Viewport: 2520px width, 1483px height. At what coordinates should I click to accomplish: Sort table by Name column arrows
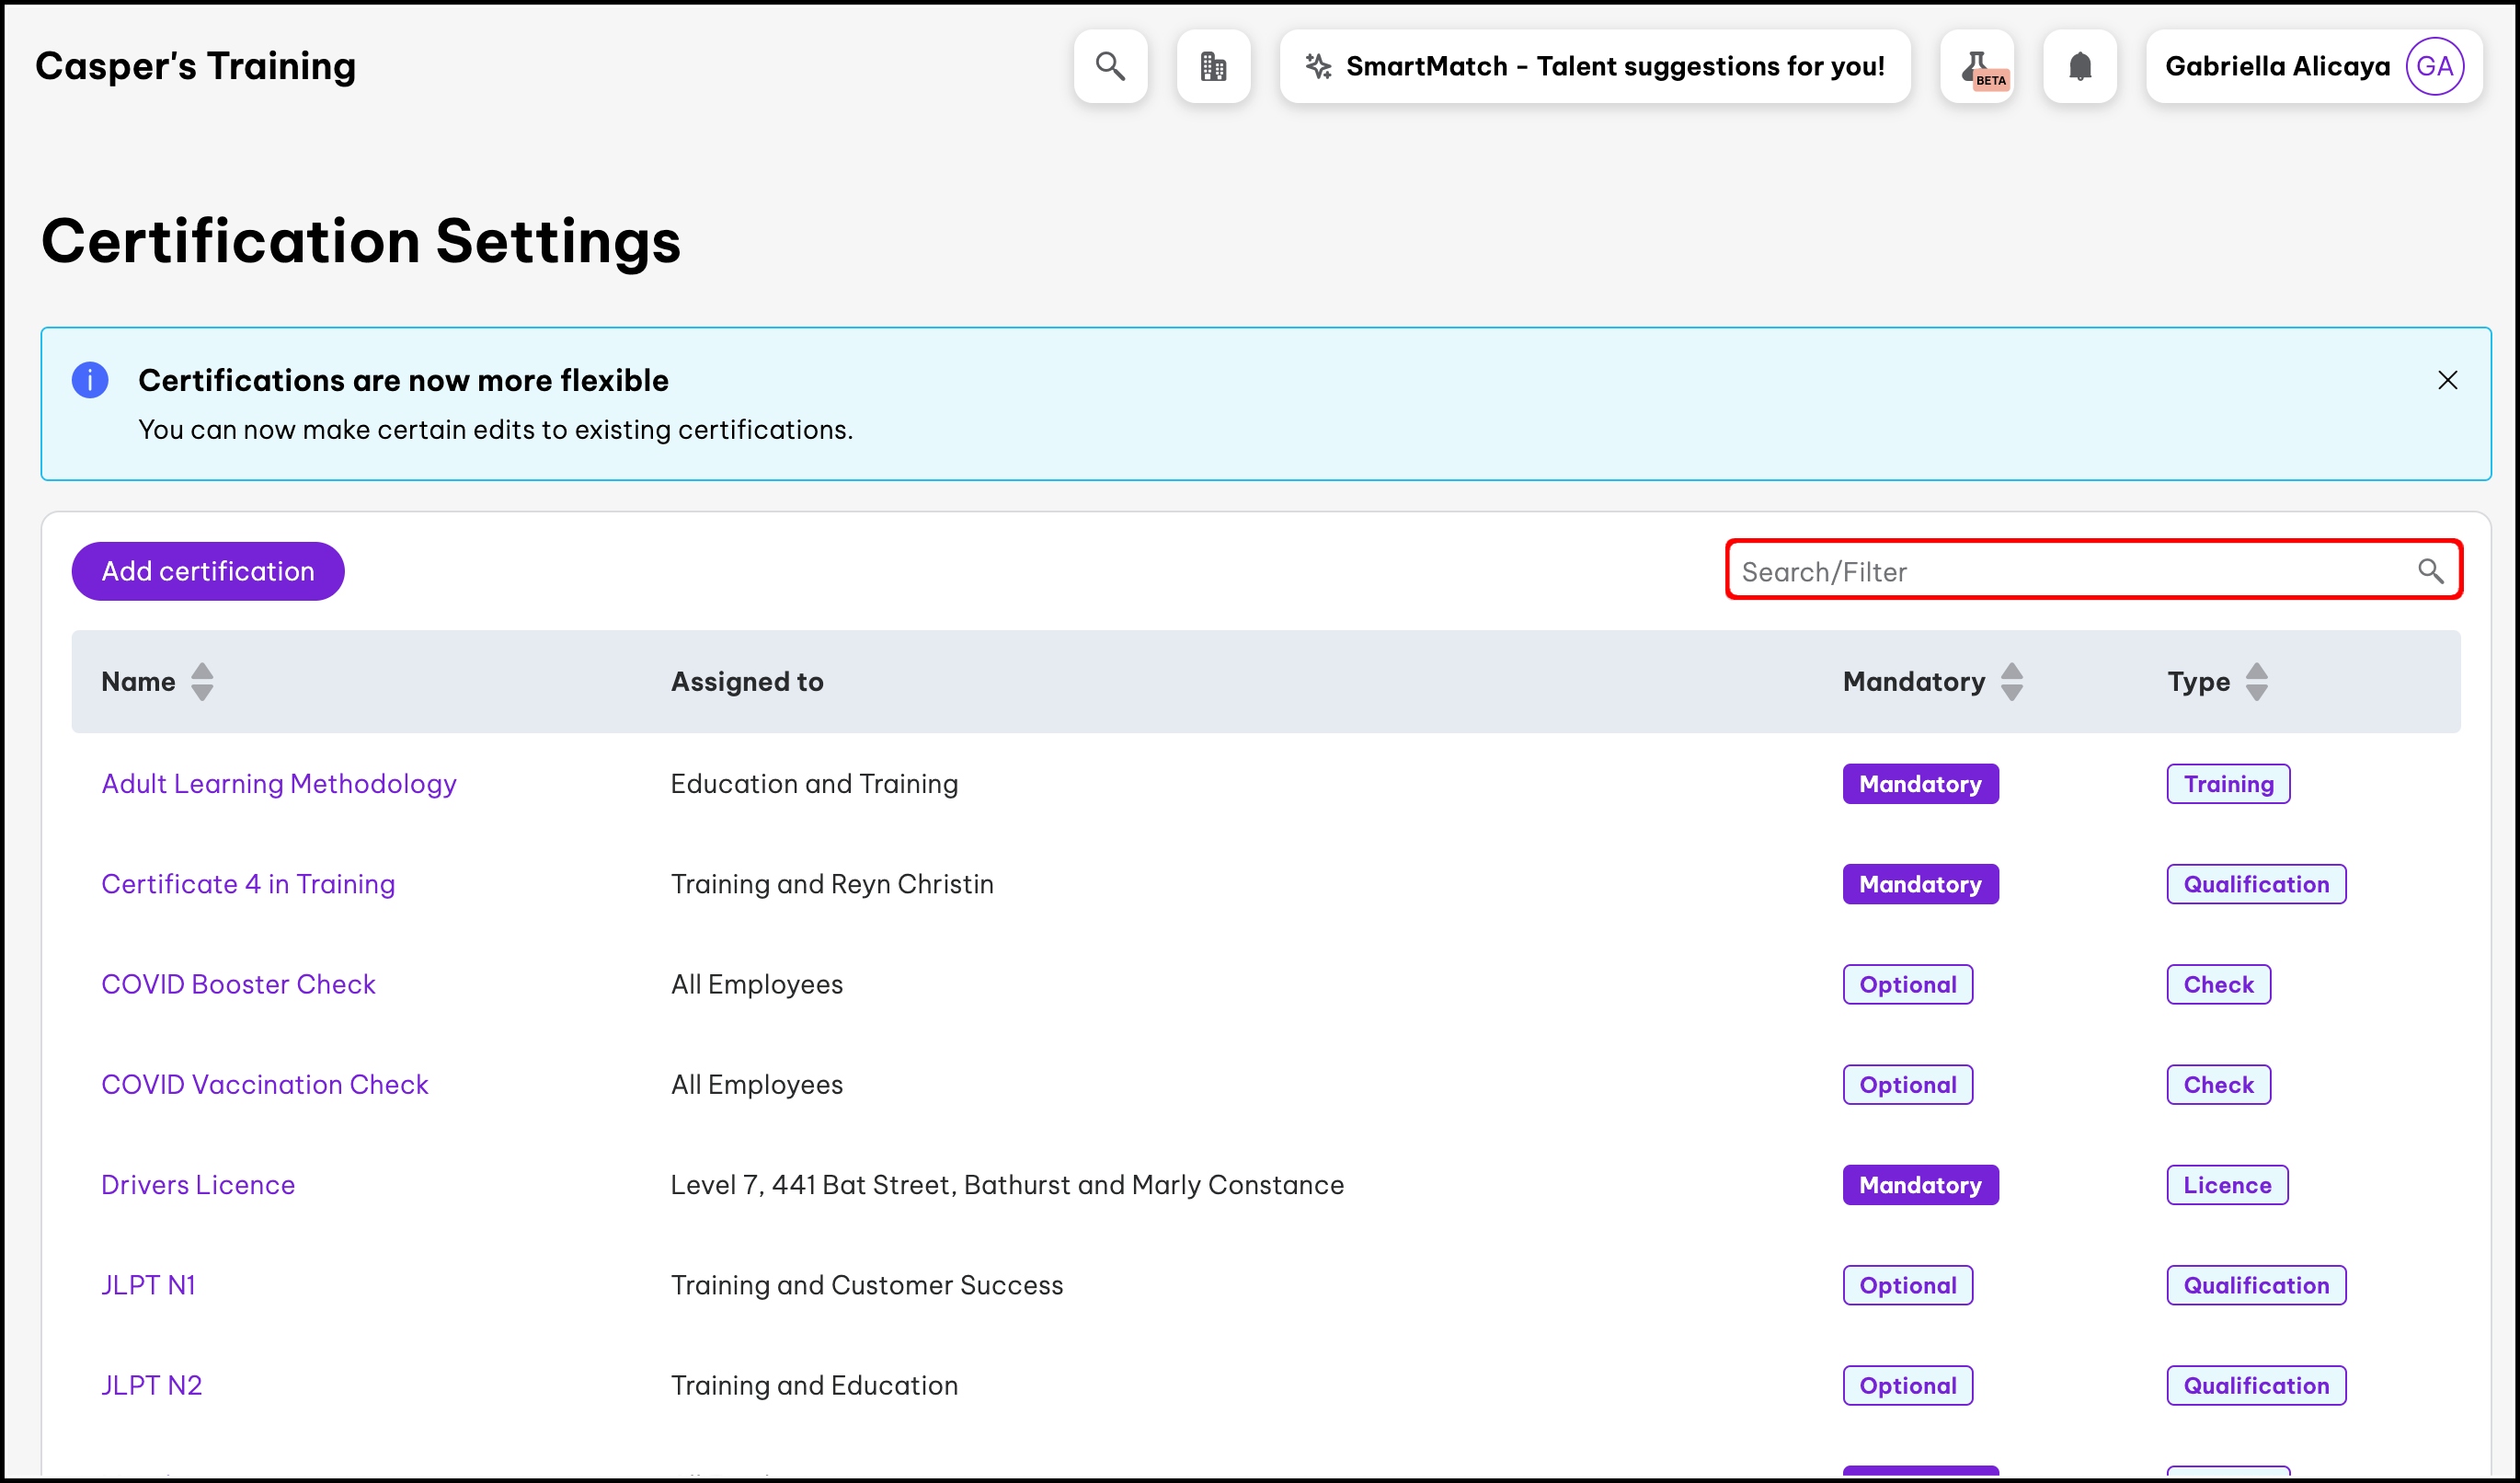tap(202, 682)
